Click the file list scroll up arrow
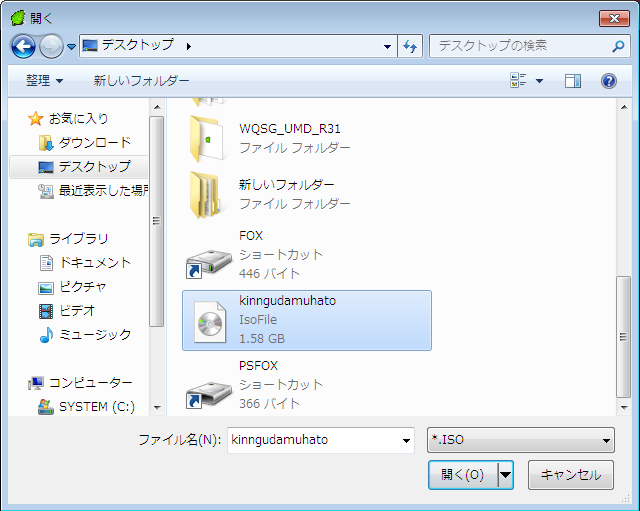The image size is (640, 511). [624, 107]
